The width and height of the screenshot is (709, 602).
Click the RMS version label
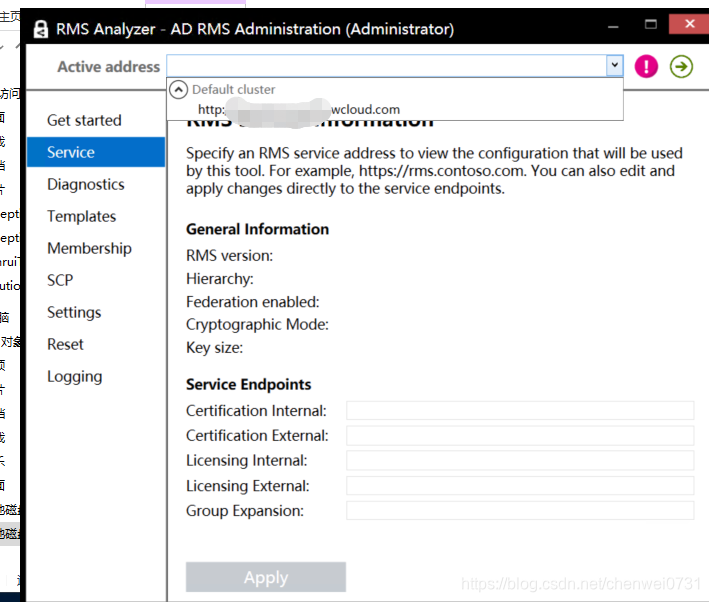pyautogui.click(x=230, y=256)
